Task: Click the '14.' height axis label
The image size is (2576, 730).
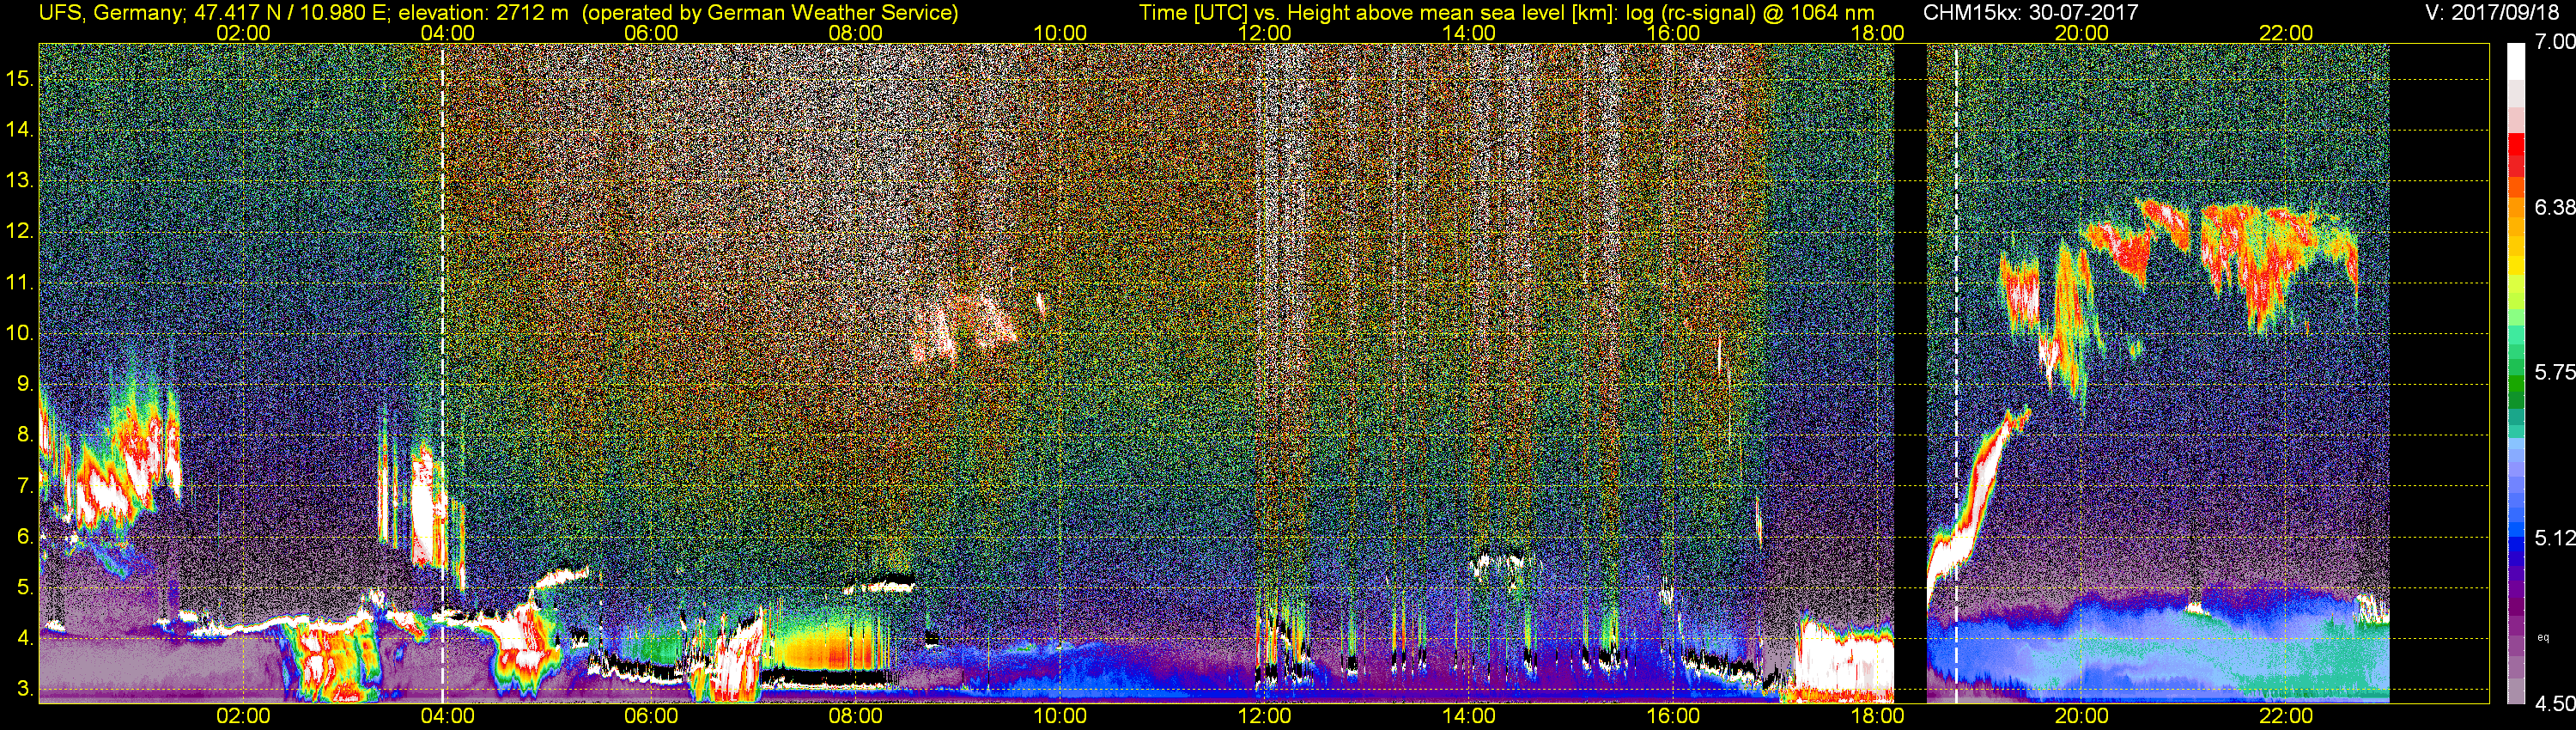Action: pos(19,130)
